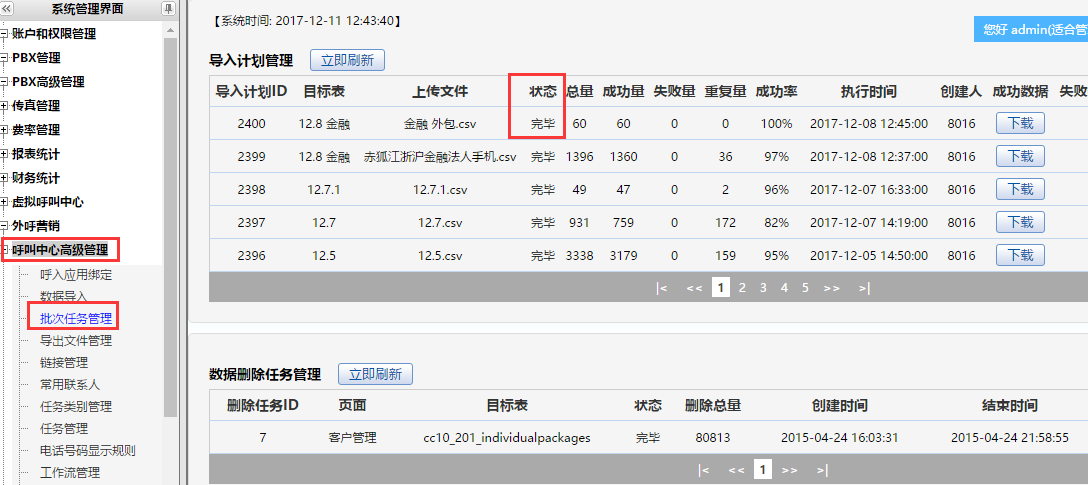
Task: Click the pin icon in sidebar header
Action: click(x=168, y=9)
